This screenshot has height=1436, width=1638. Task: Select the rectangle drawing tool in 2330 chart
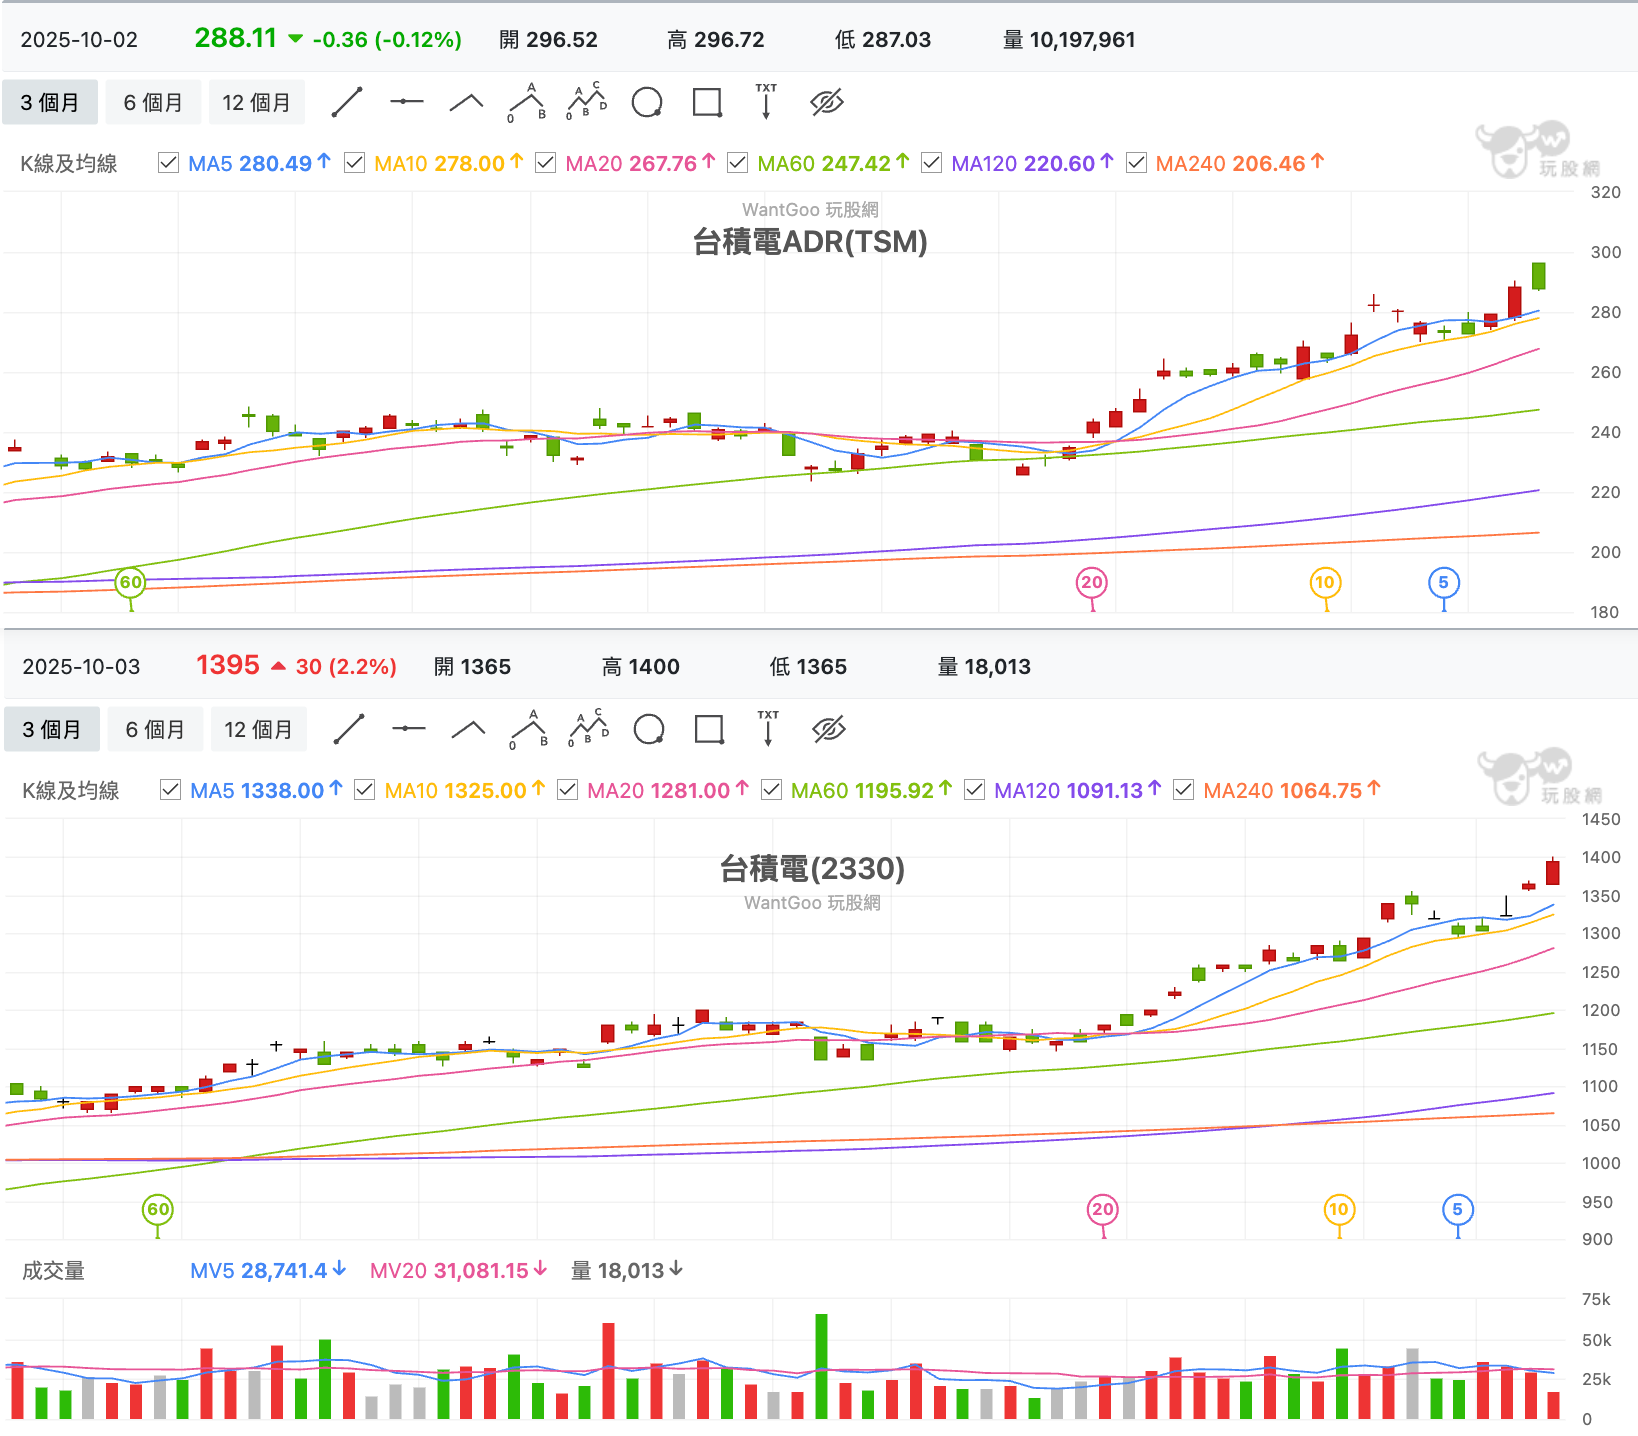[709, 729]
